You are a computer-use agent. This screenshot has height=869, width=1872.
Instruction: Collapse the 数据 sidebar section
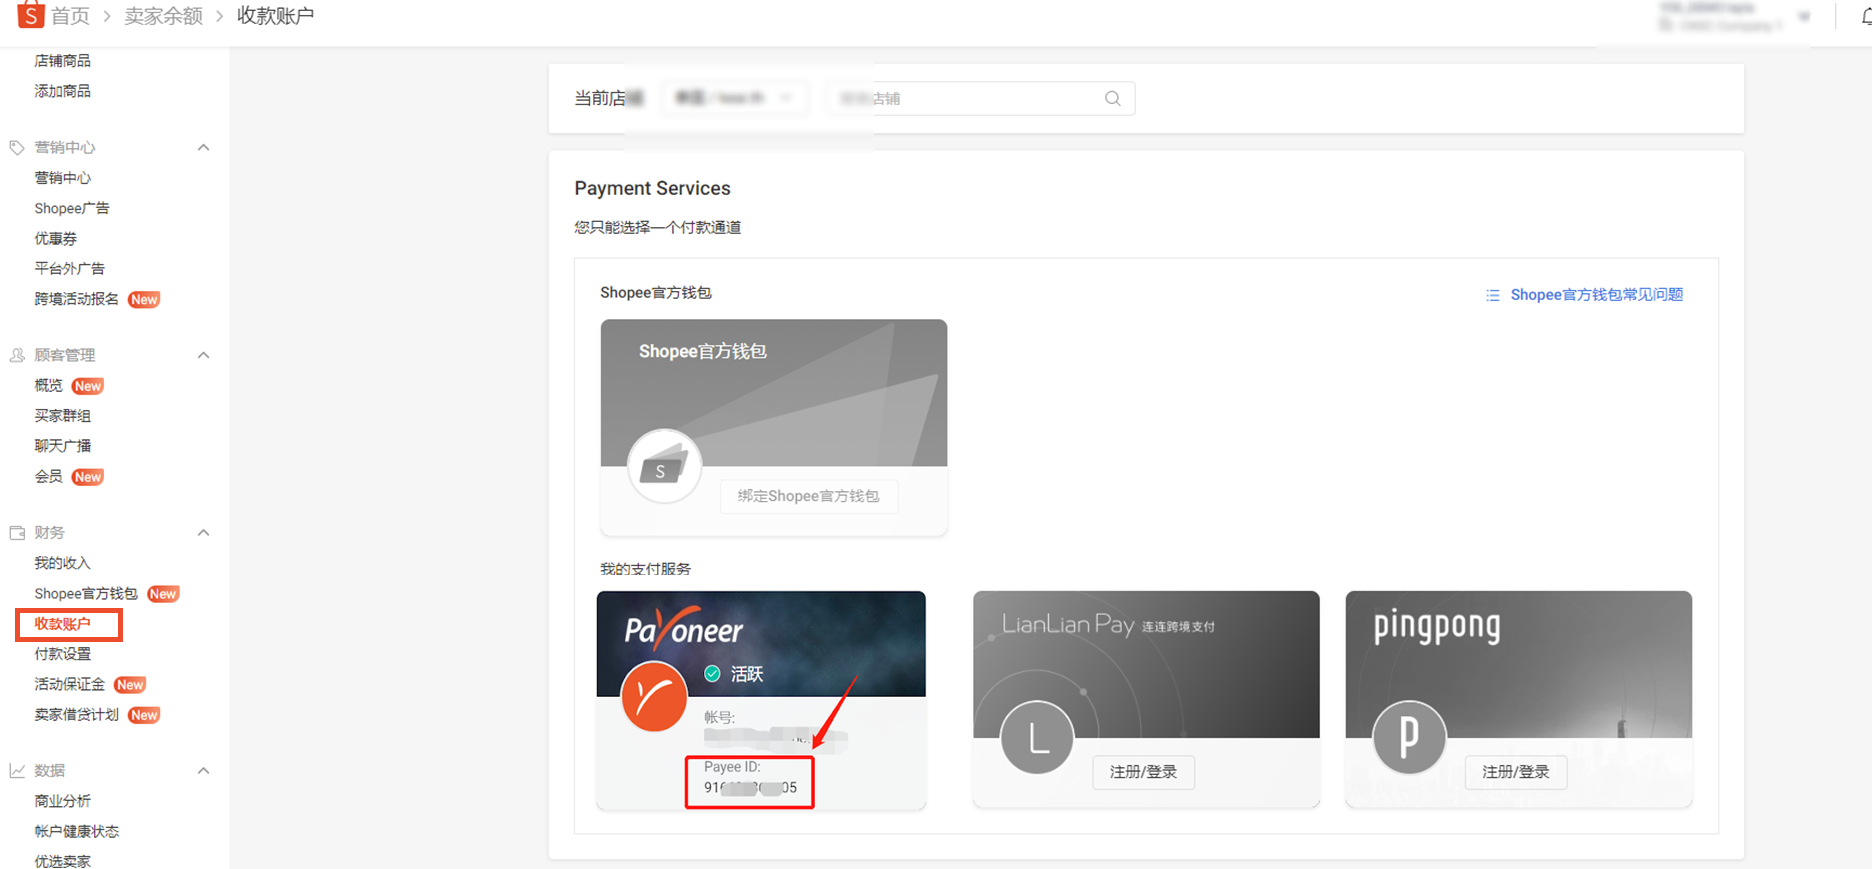[203, 770]
